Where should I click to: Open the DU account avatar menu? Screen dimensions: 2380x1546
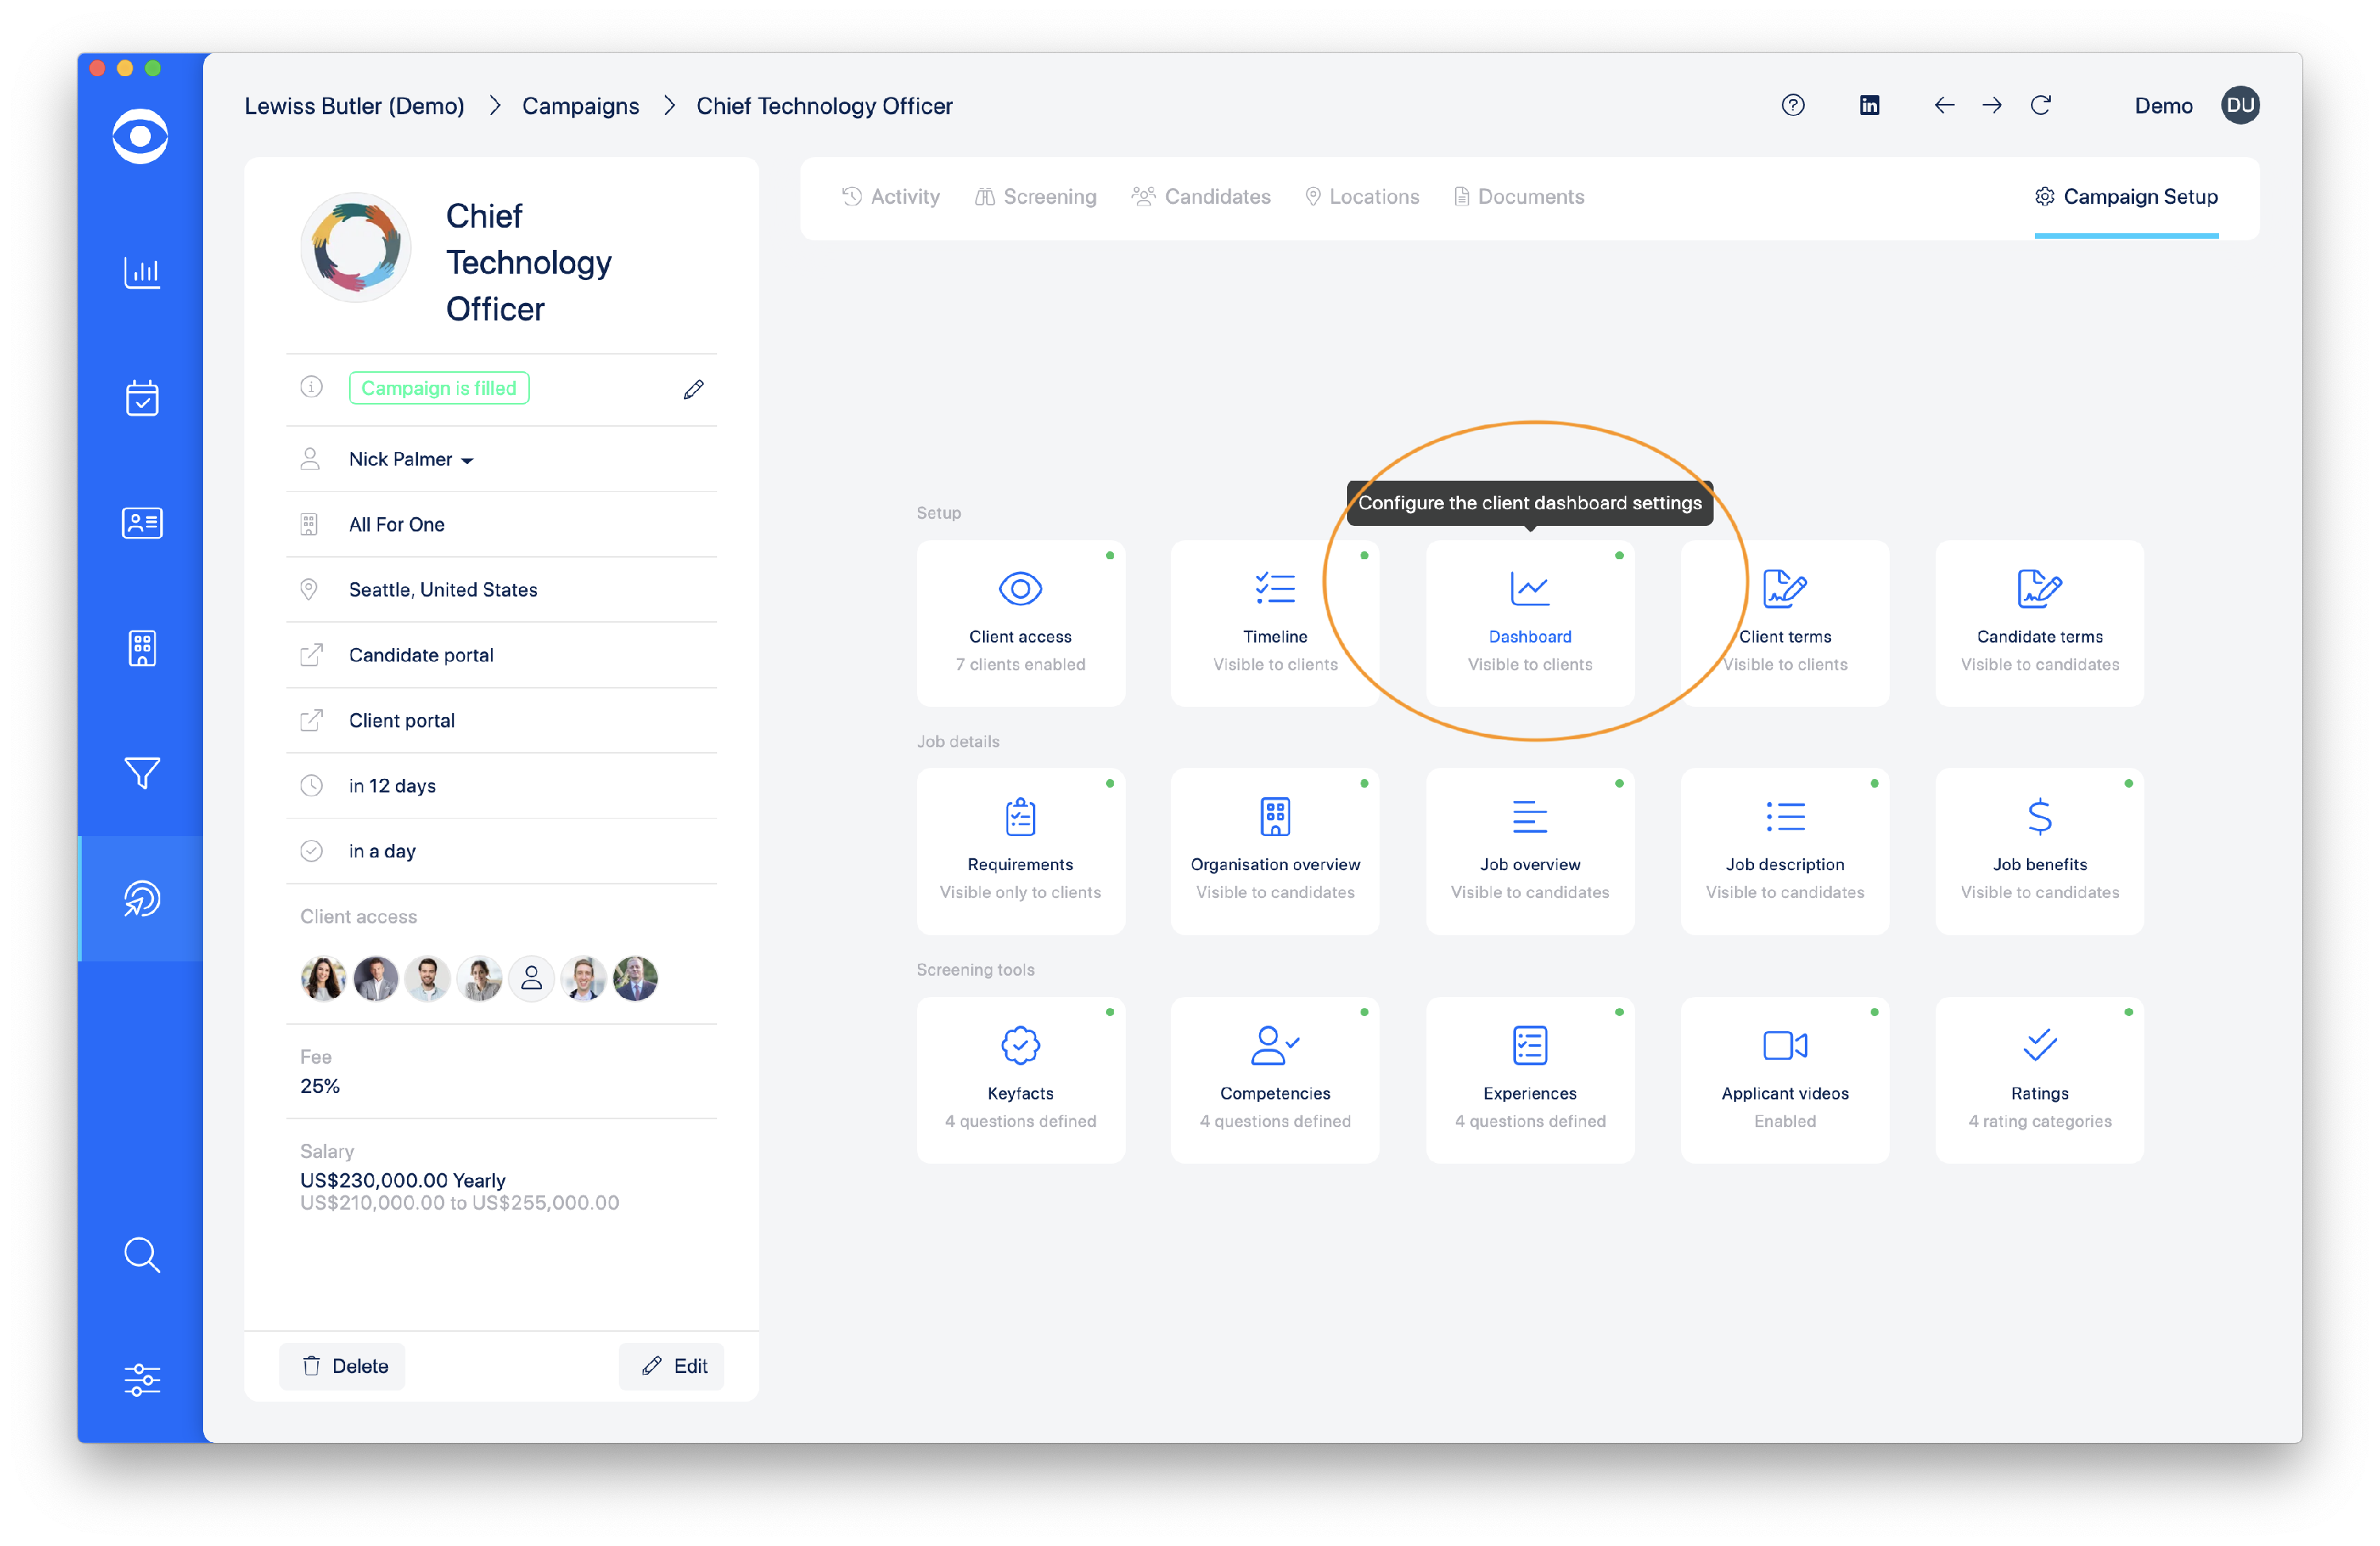click(2240, 105)
